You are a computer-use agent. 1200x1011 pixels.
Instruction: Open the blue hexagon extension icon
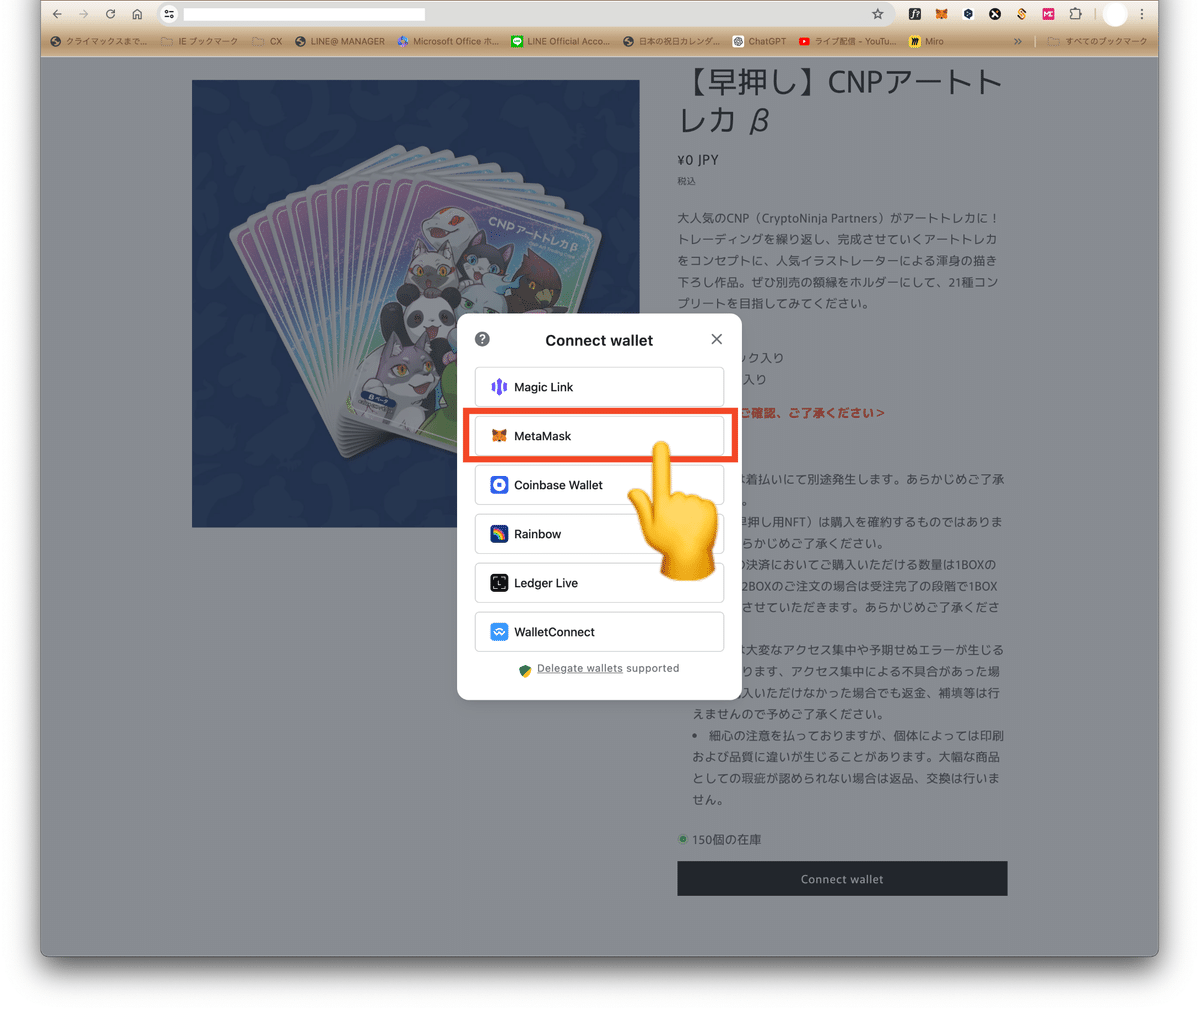click(x=968, y=14)
